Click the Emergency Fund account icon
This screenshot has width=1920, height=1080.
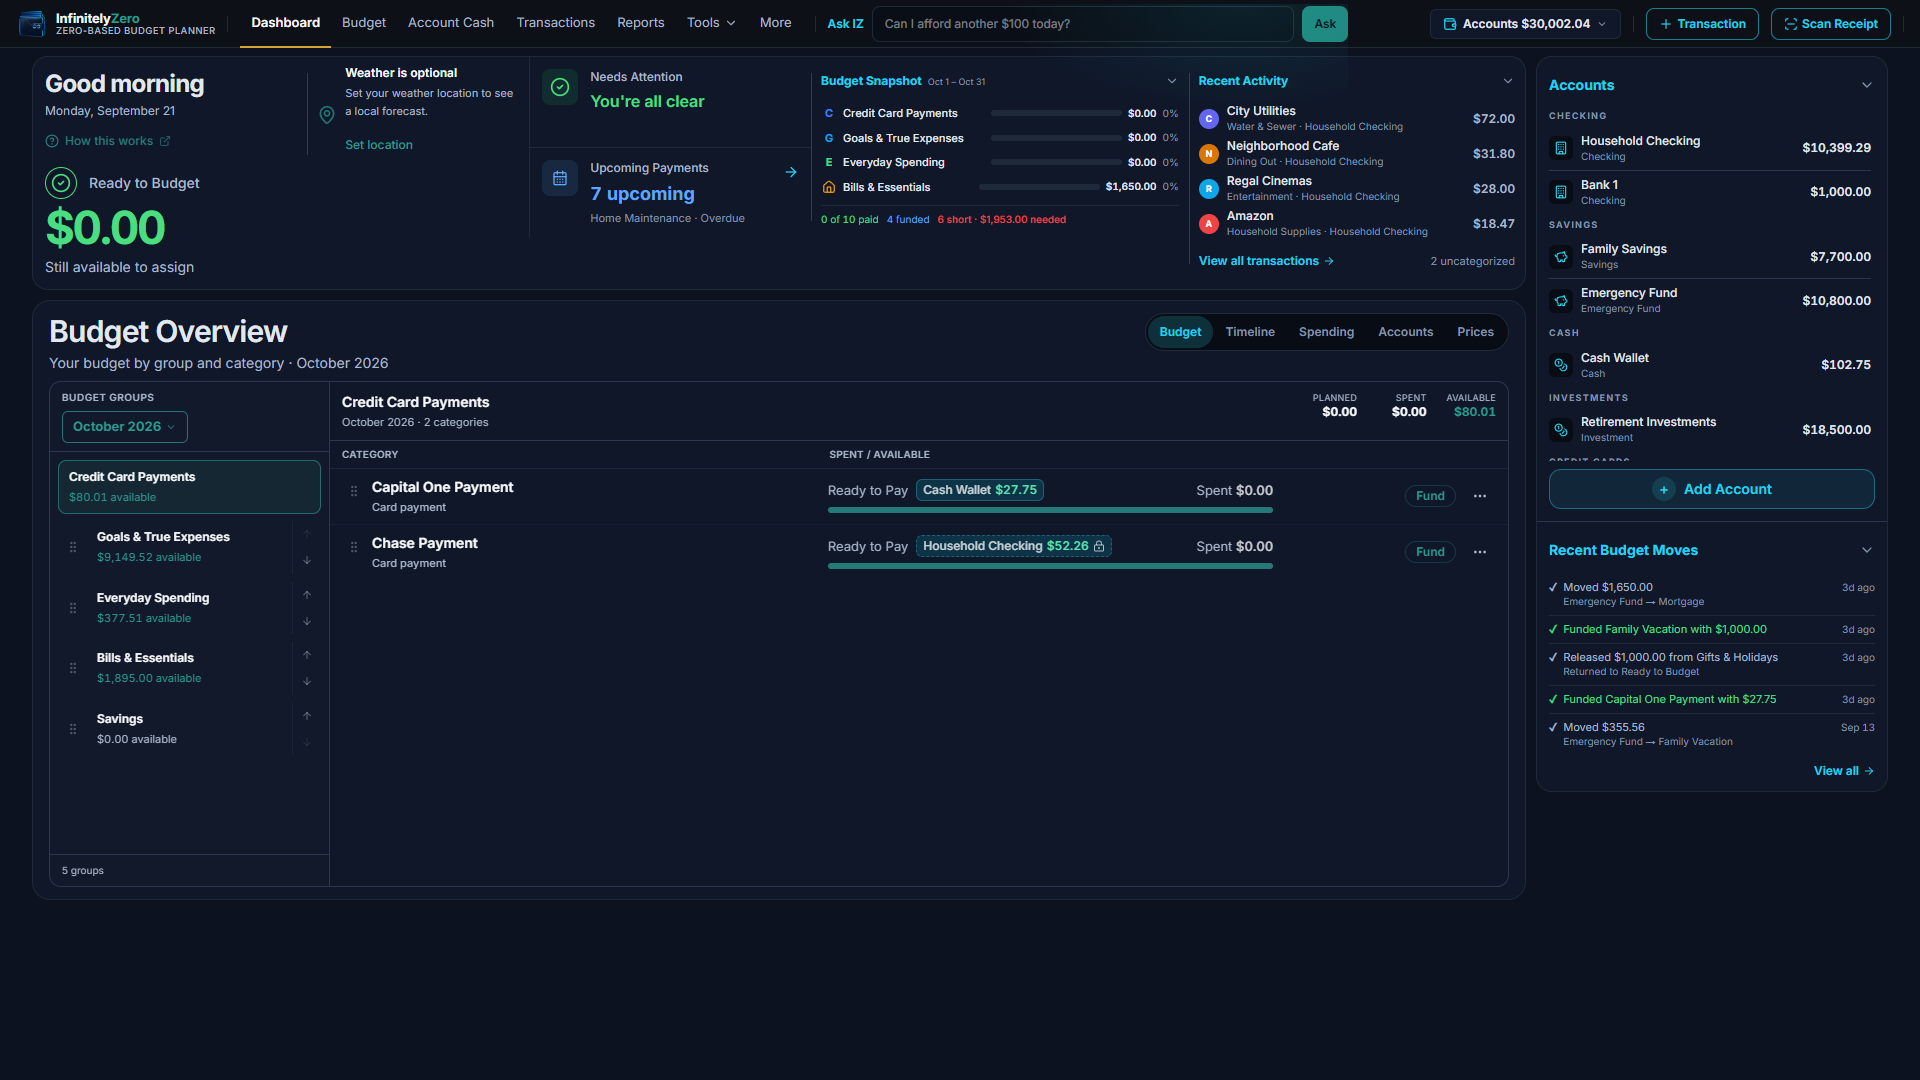(x=1561, y=301)
